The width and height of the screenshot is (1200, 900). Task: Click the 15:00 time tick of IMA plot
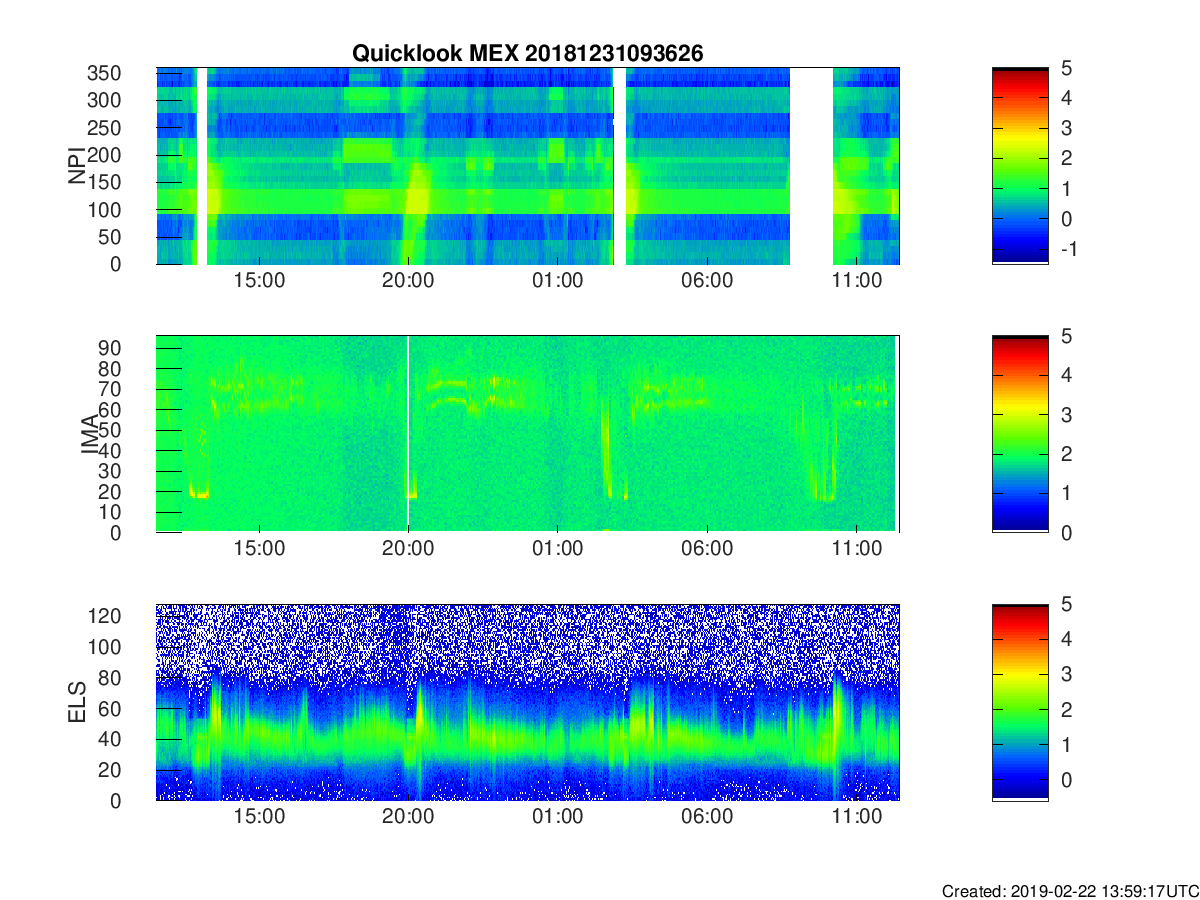tap(259, 549)
